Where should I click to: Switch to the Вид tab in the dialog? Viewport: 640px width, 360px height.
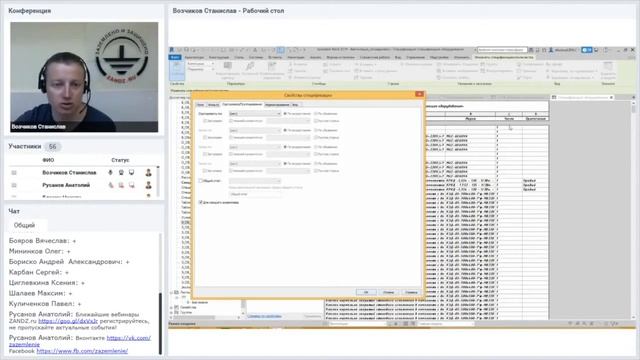point(295,105)
